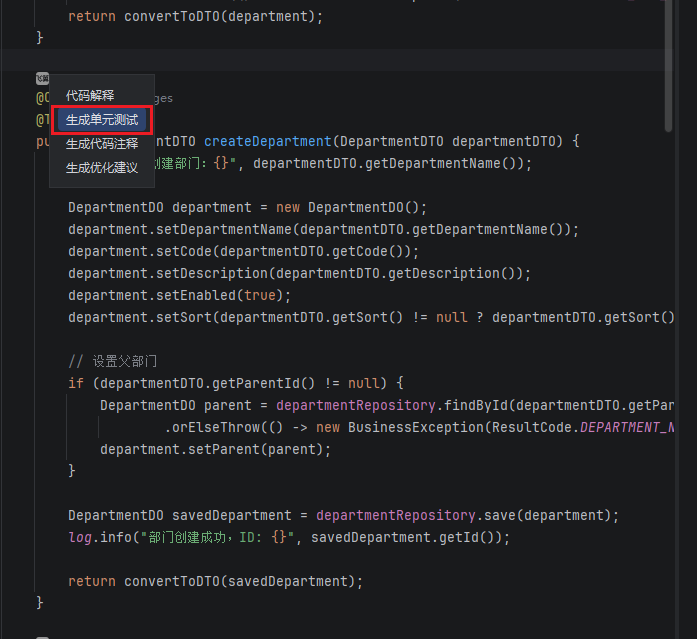Choose 生成单元测试 in the popup menu
The height and width of the screenshot is (639, 697).
[x=102, y=120]
